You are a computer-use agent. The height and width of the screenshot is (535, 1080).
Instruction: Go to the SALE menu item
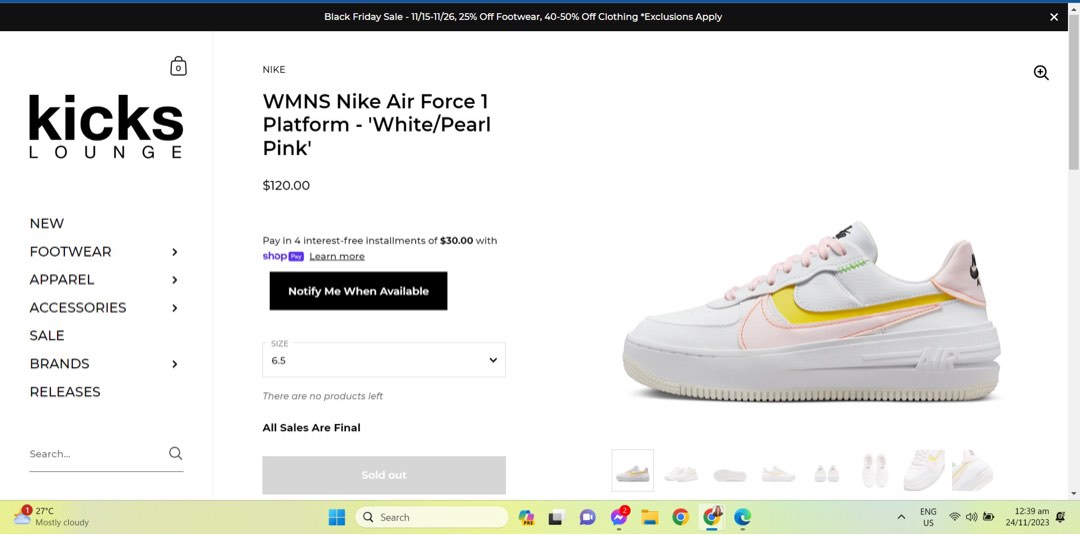(47, 336)
